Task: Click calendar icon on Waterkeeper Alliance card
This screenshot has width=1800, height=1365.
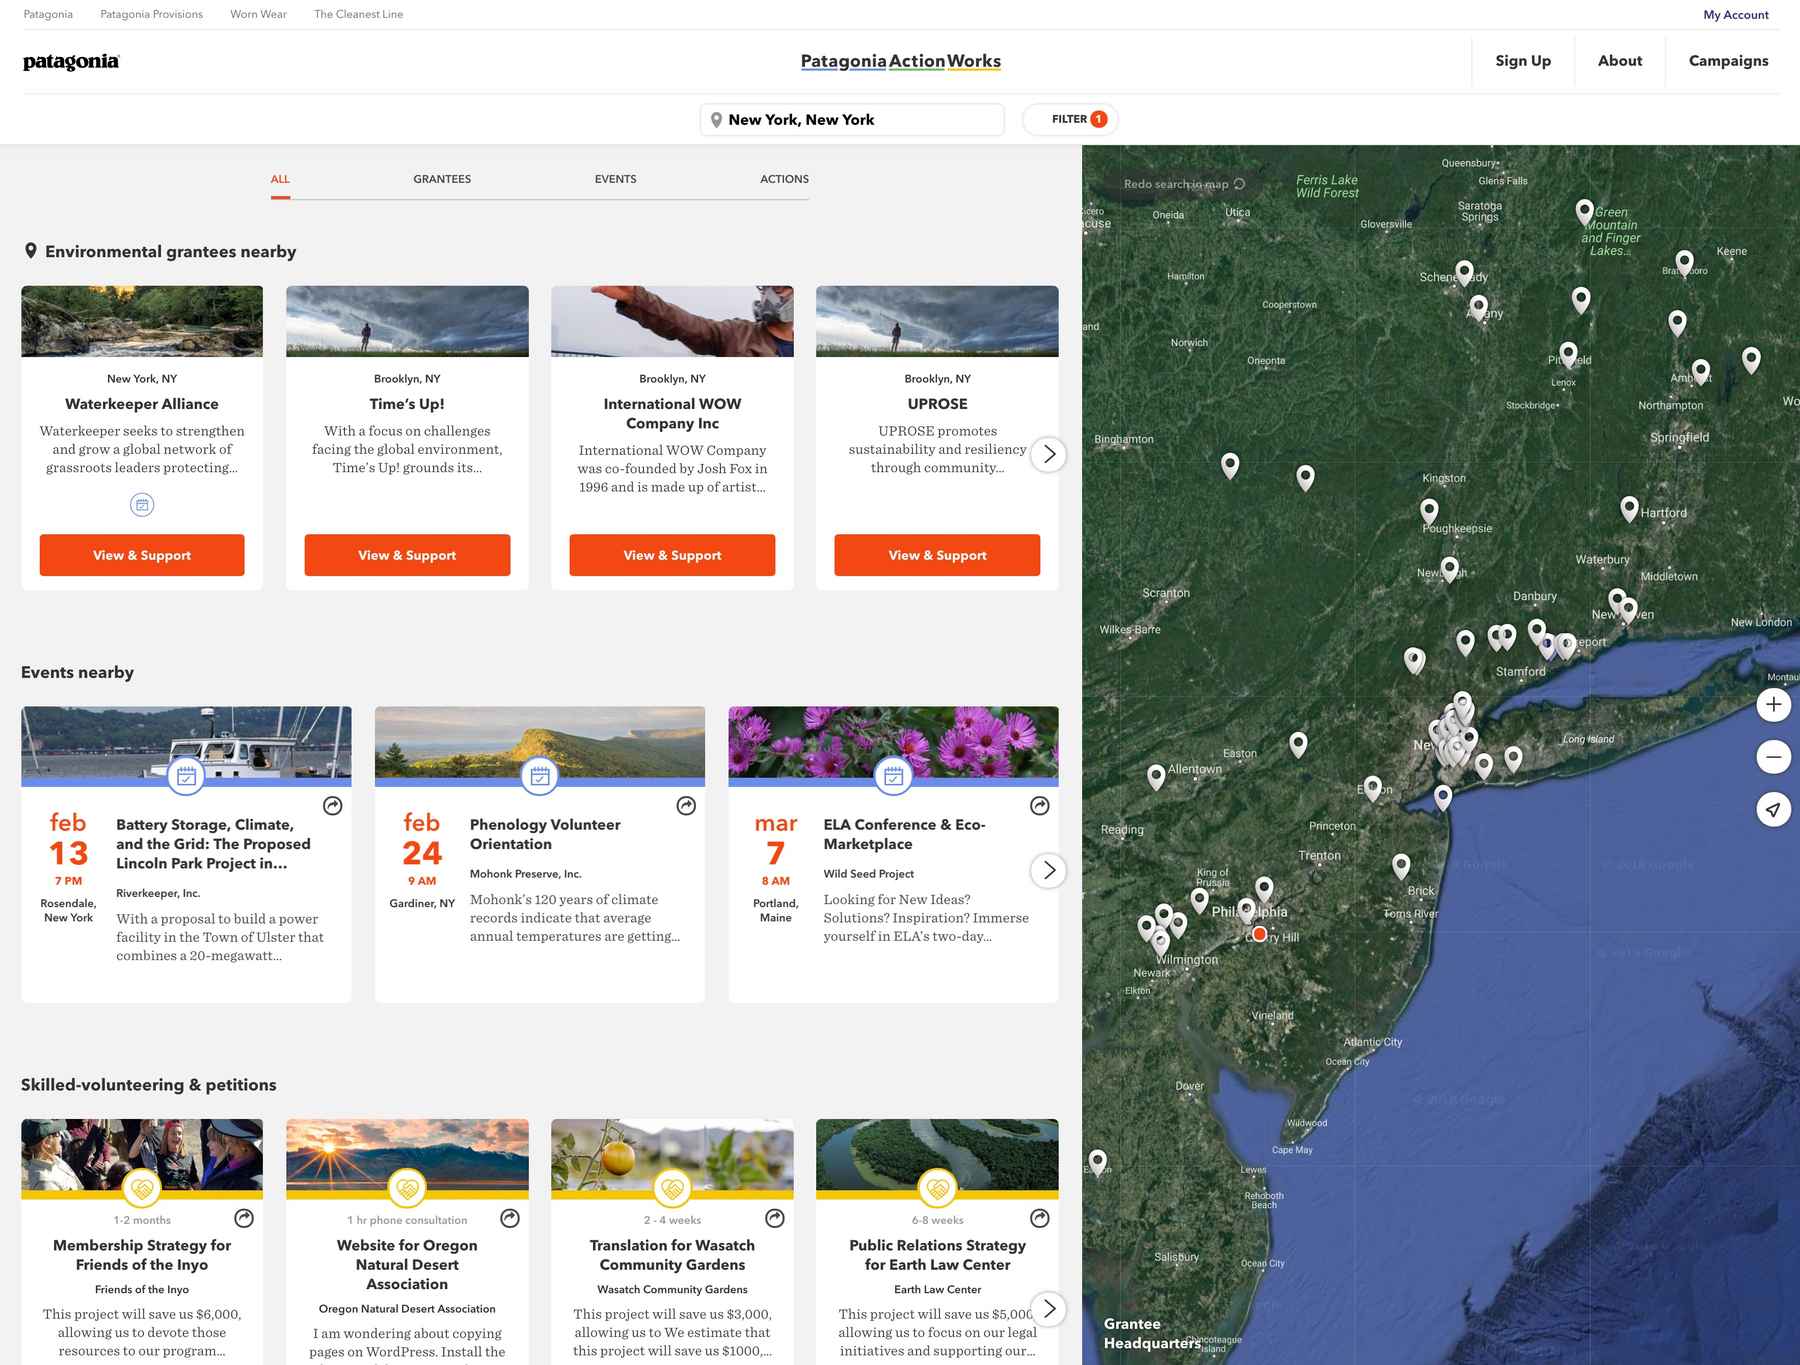Action: click(x=142, y=505)
